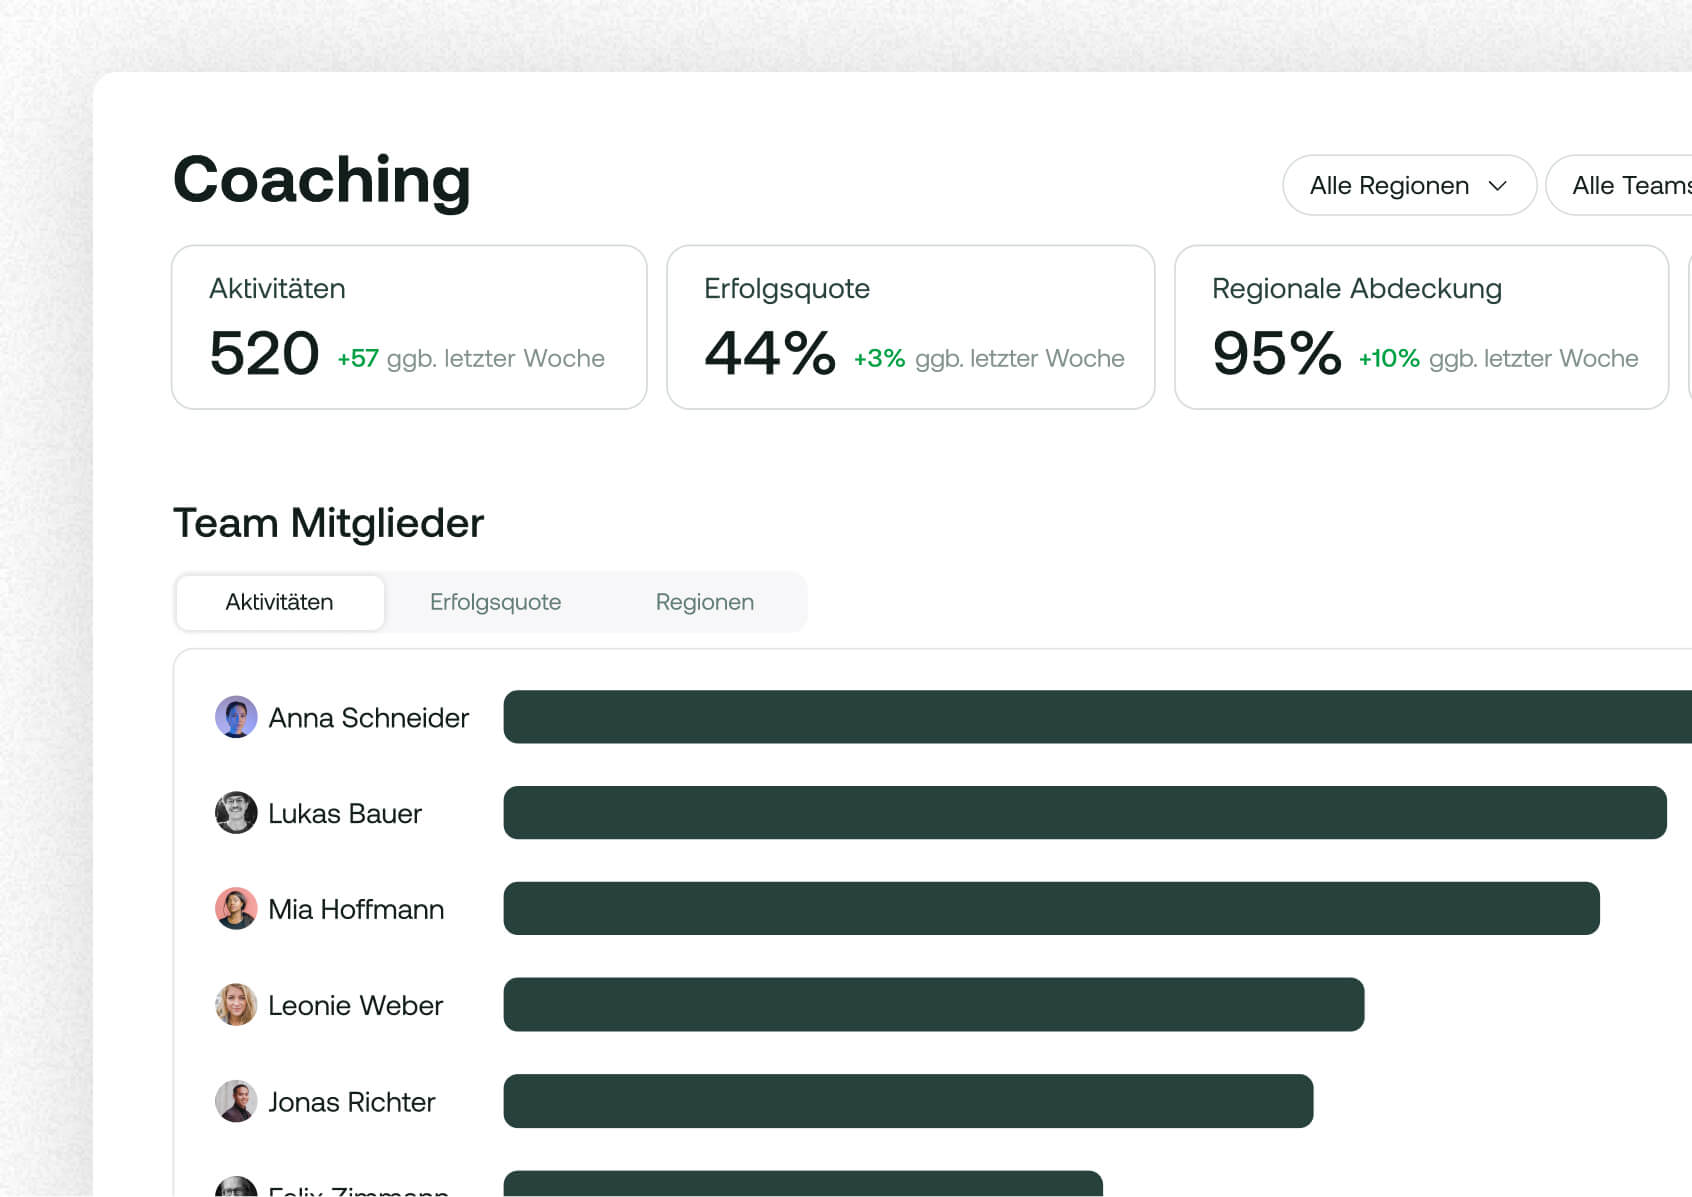Viewport: 1692px width, 1197px height.
Task: Click the +57 weekly change
Action: point(358,359)
